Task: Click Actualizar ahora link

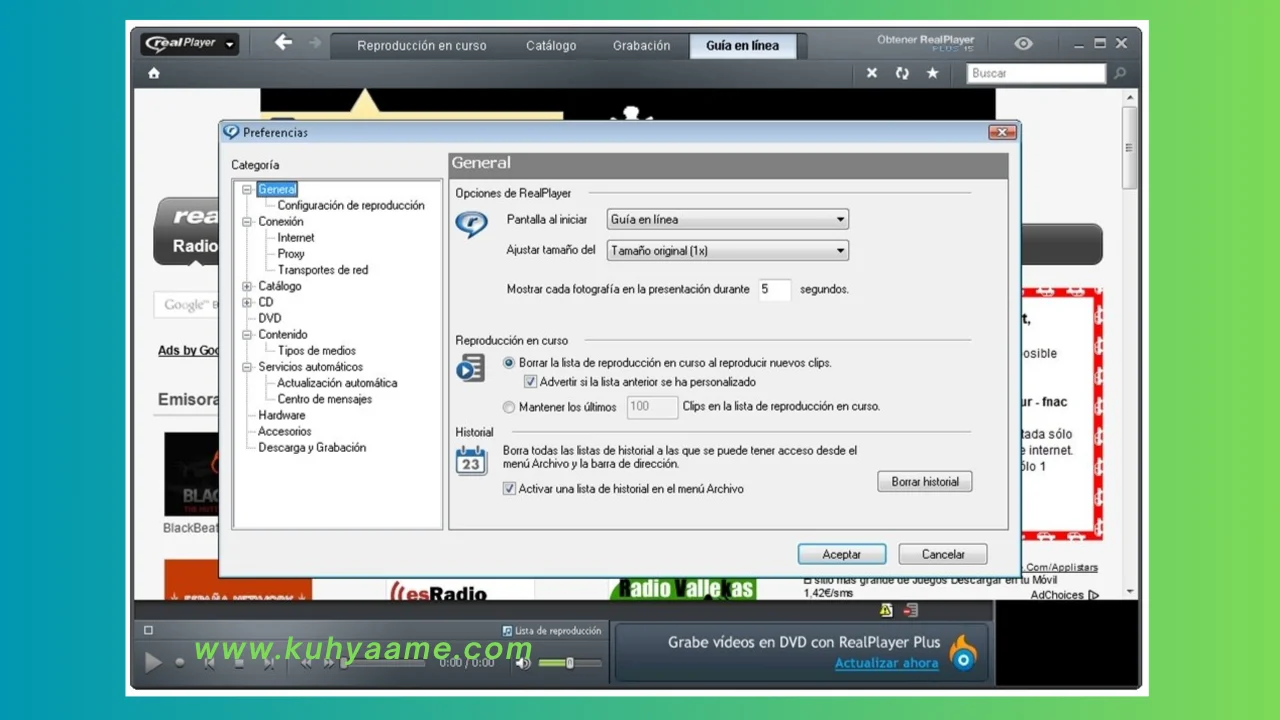Action: [x=887, y=663]
